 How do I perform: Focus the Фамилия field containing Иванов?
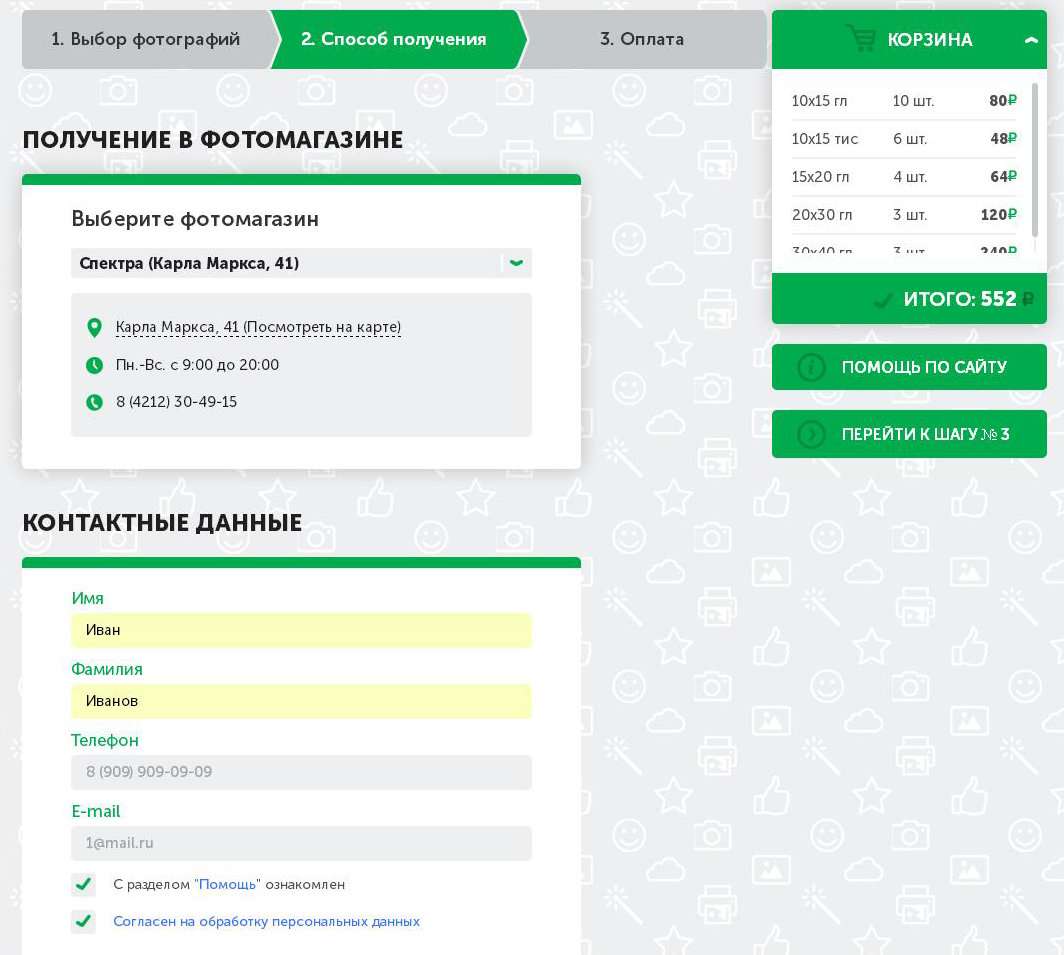coord(301,701)
